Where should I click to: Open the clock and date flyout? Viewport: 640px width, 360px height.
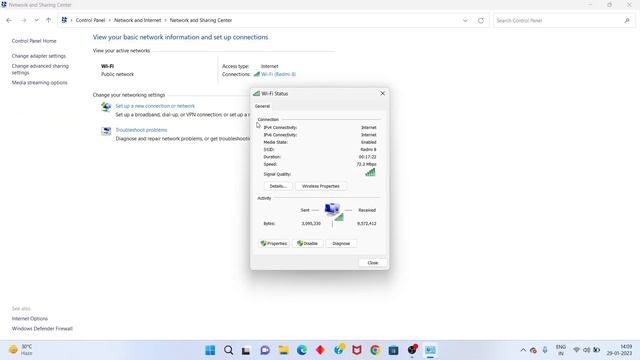(x=620, y=350)
